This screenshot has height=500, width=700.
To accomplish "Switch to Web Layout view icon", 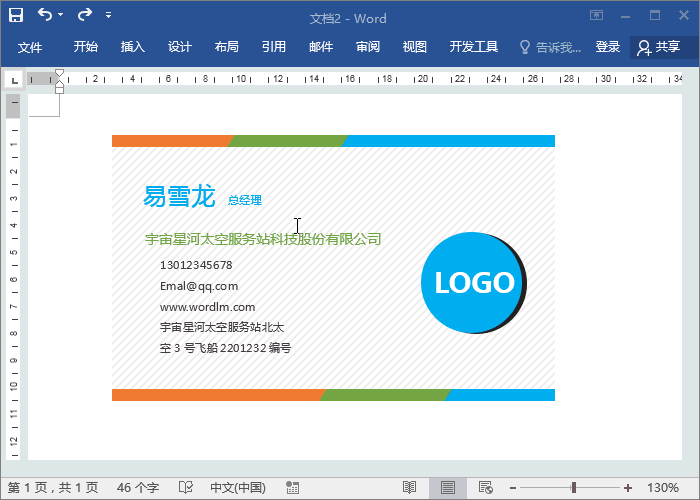I will coord(485,488).
